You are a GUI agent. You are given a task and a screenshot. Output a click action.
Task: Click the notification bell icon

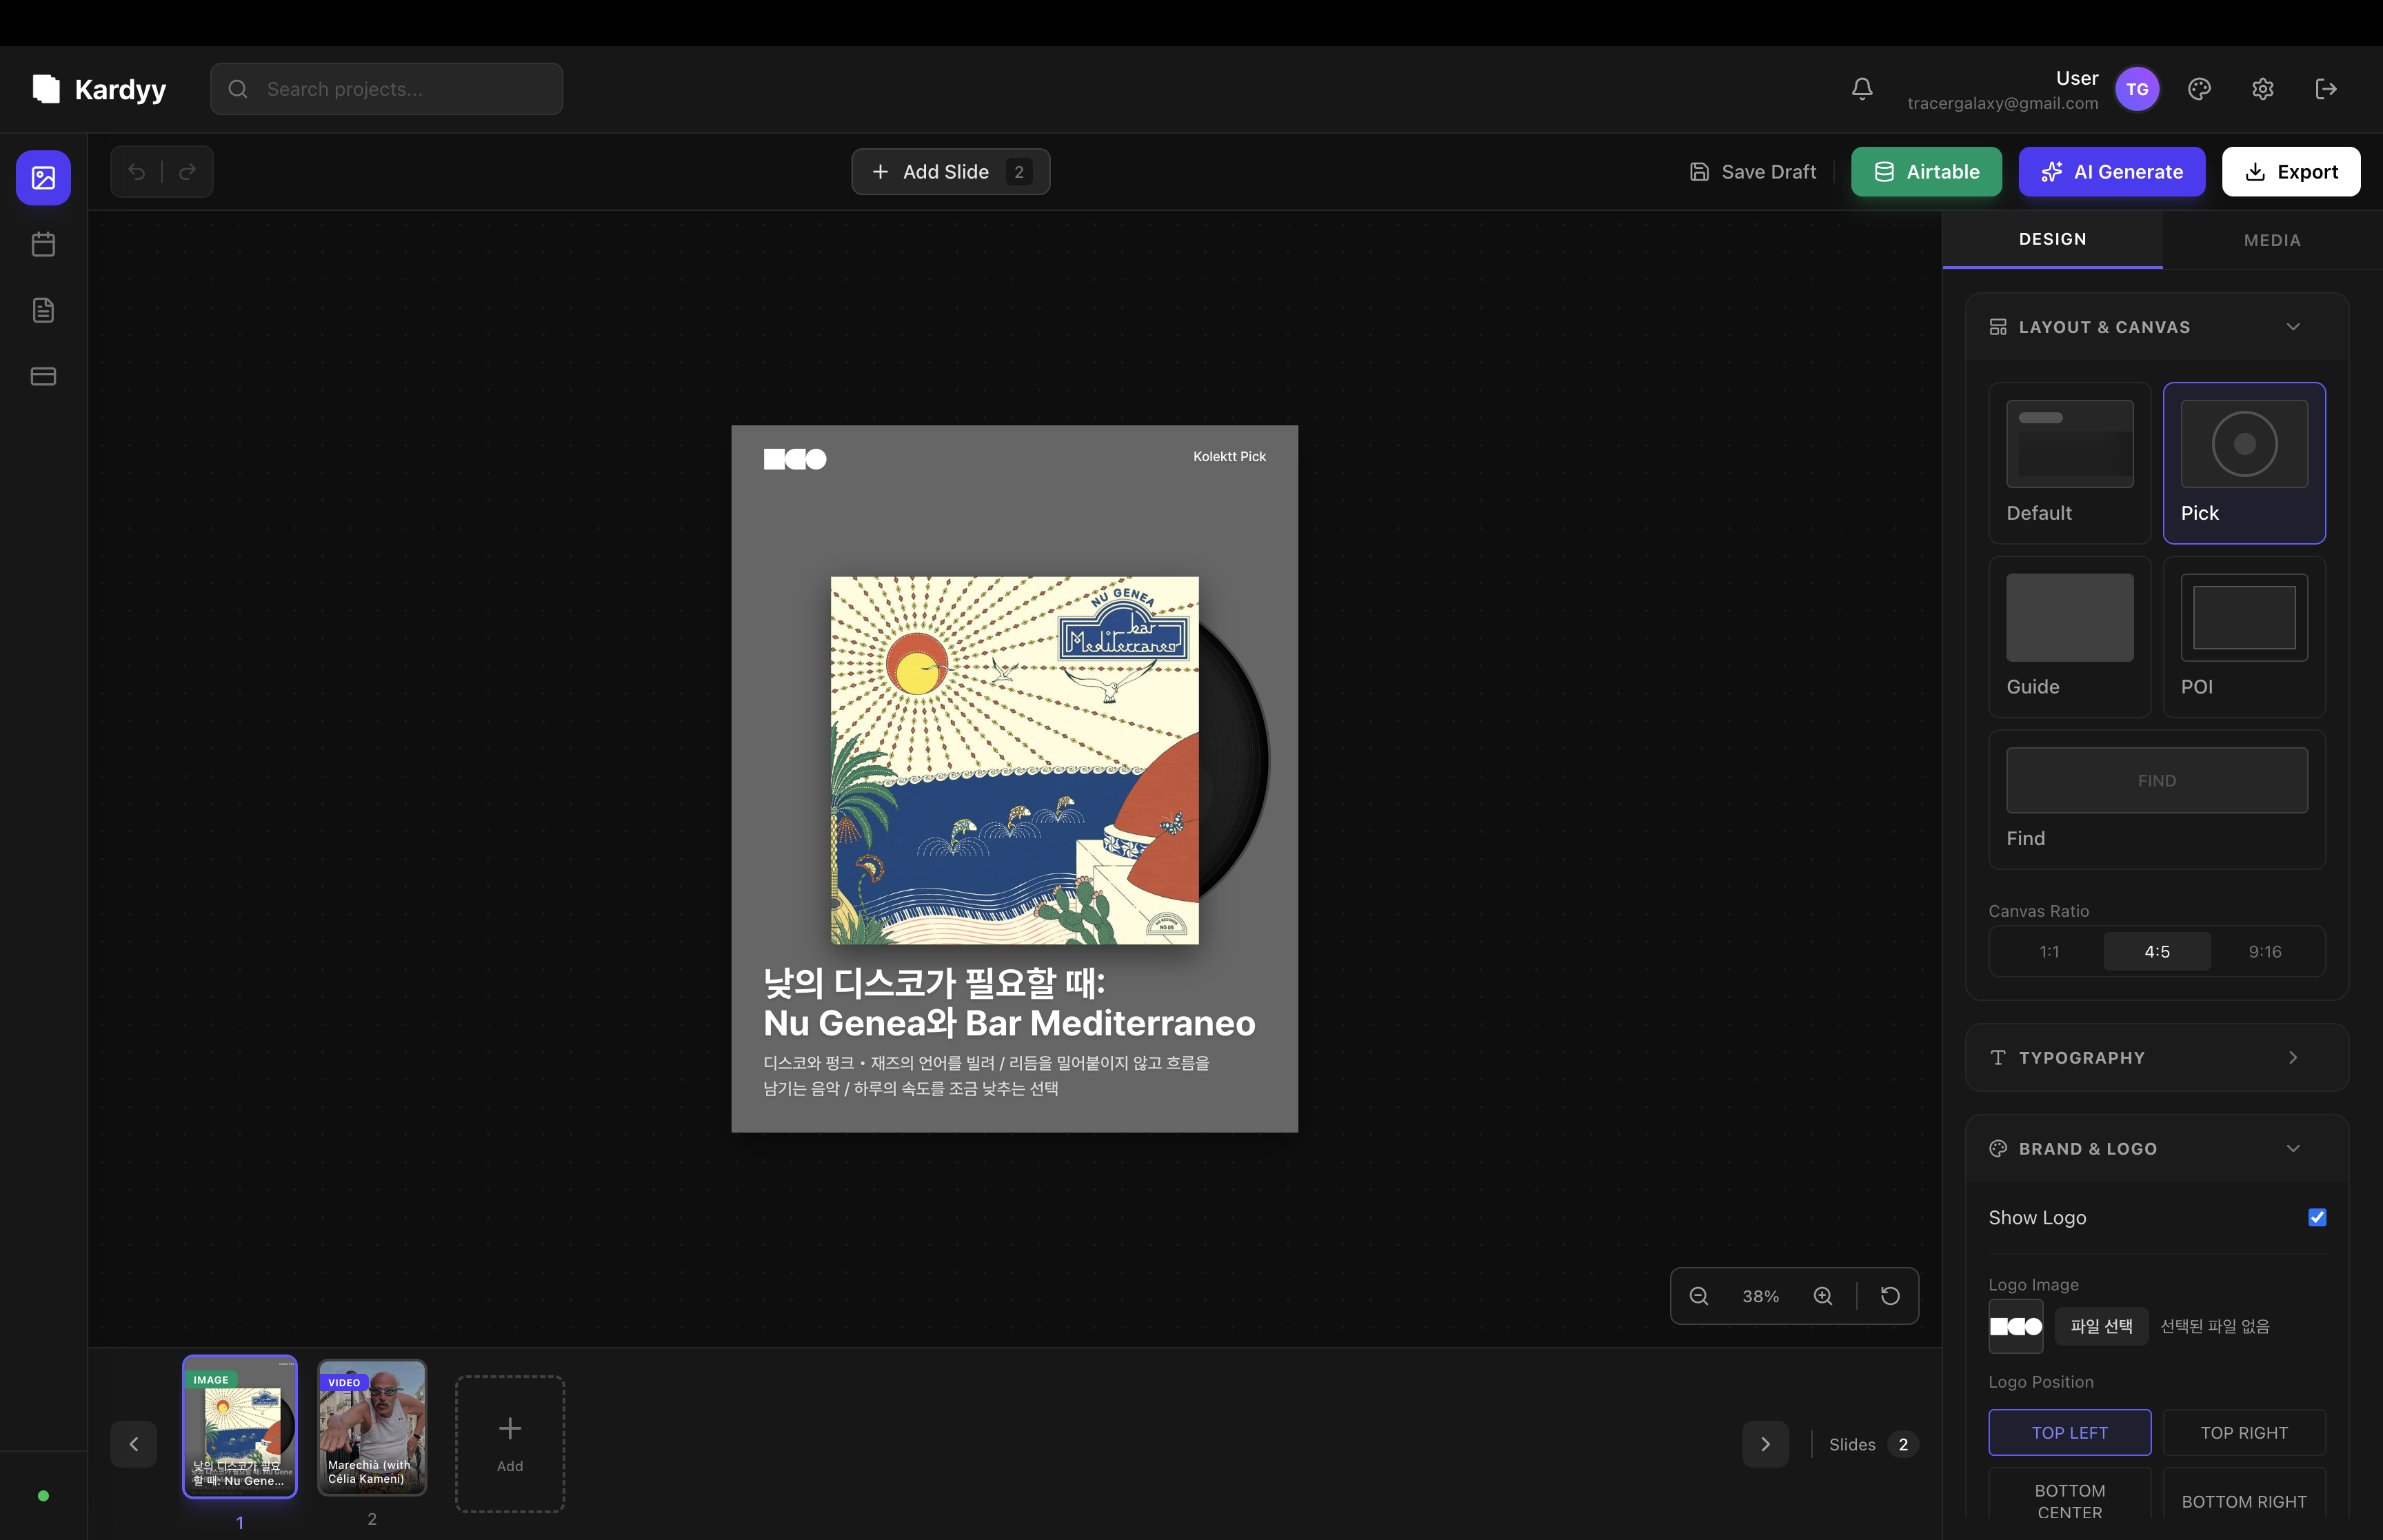click(1861, 89)
